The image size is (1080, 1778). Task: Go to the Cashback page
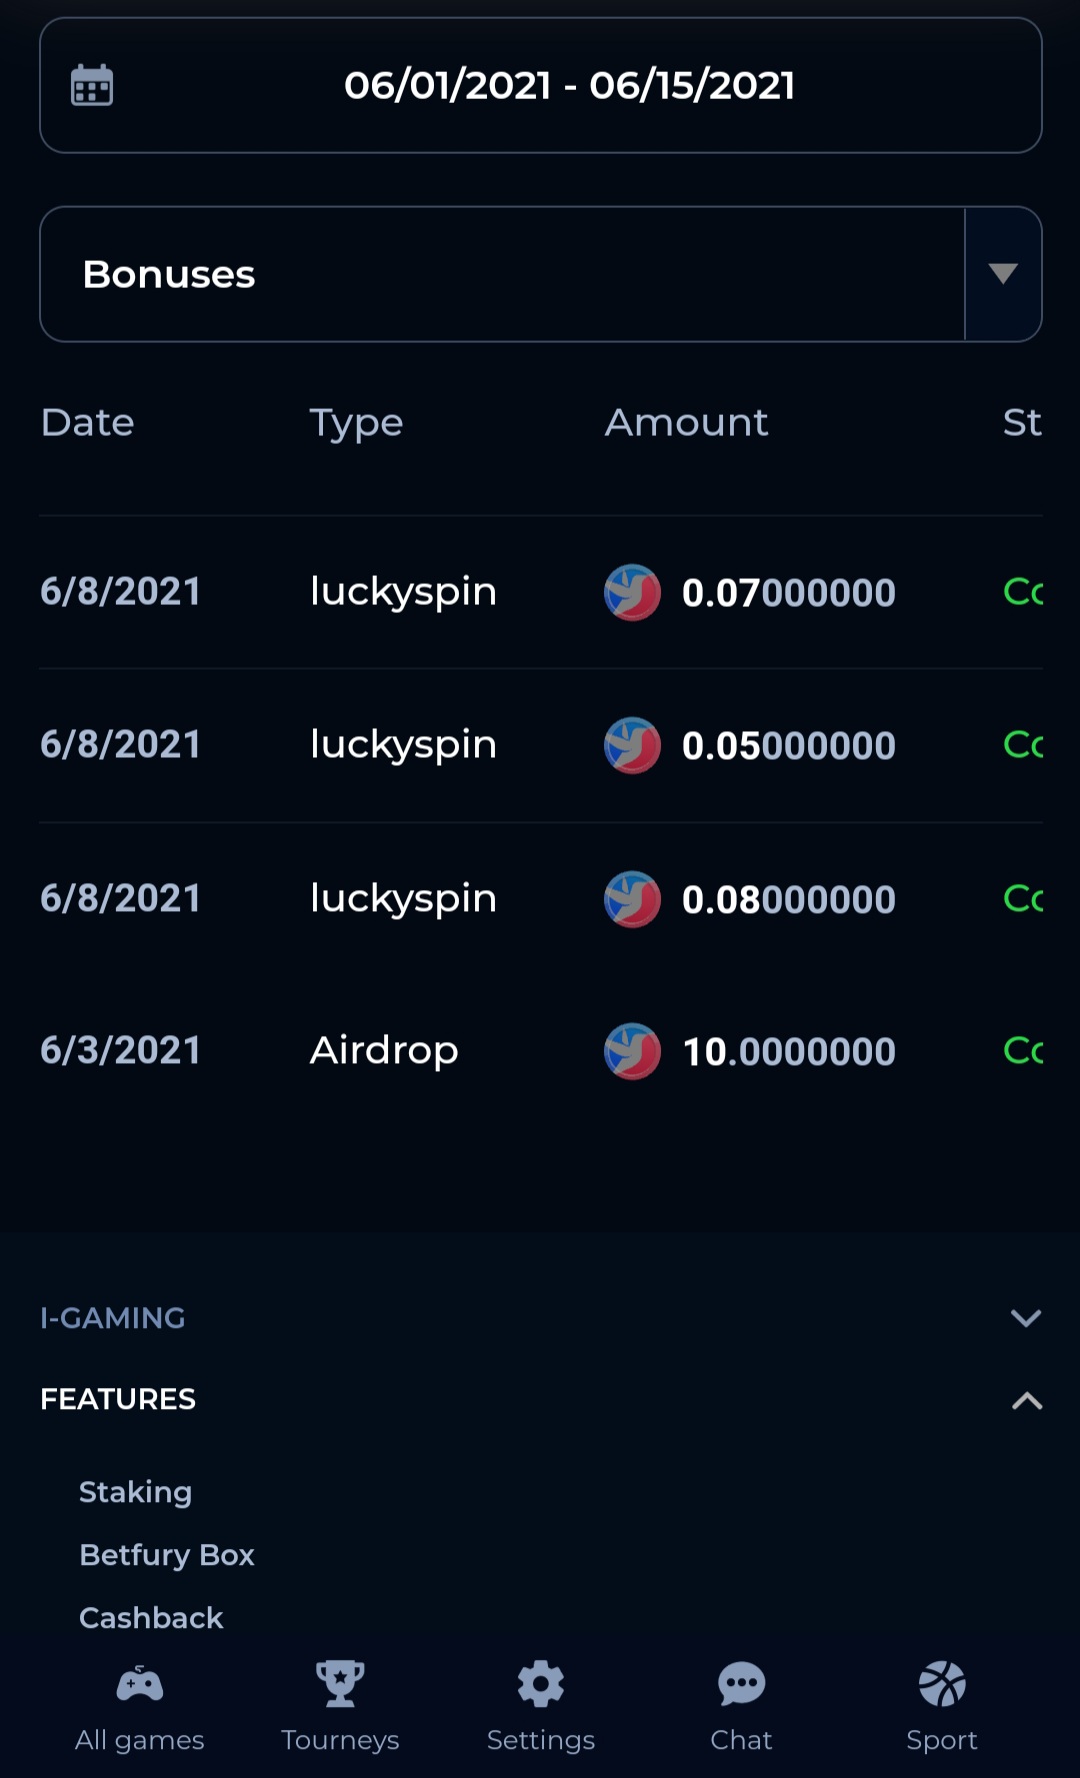coord(151,1618)
